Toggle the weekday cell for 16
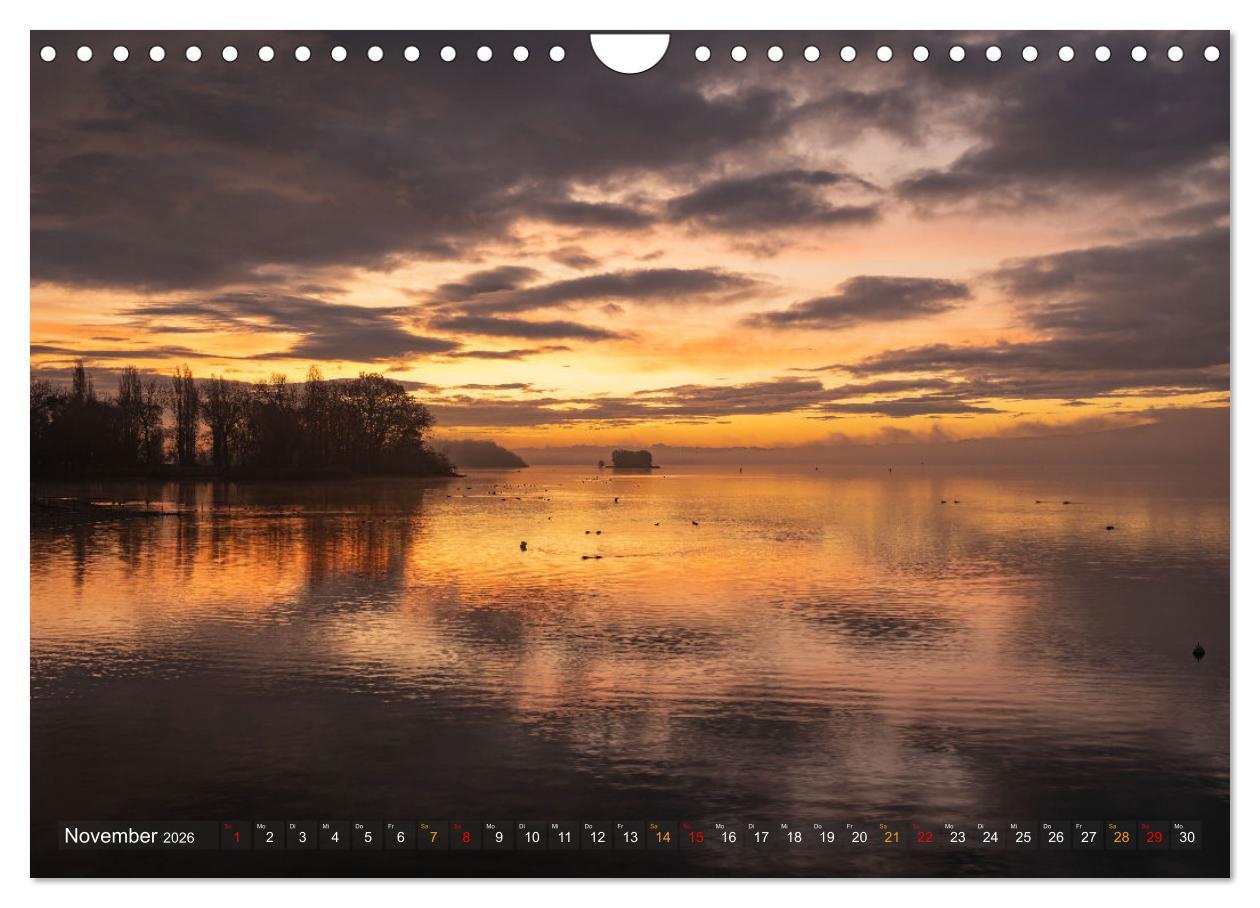1260x908 pixels. point(728,836)
